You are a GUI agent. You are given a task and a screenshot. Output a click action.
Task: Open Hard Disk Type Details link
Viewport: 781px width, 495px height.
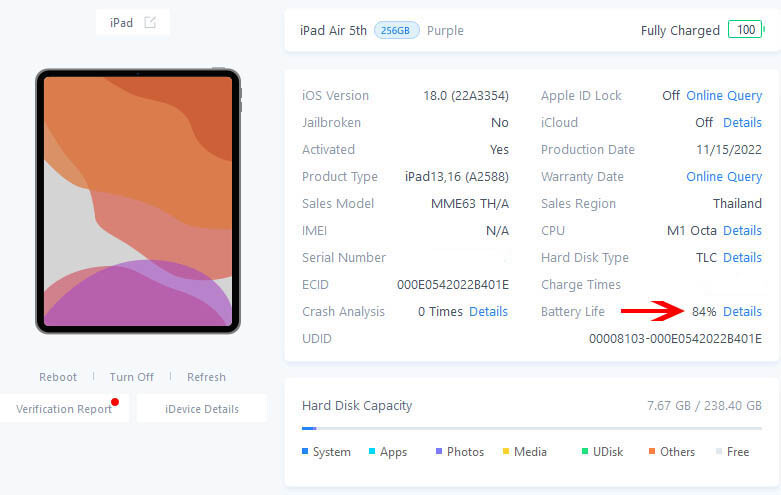point(742,257)
